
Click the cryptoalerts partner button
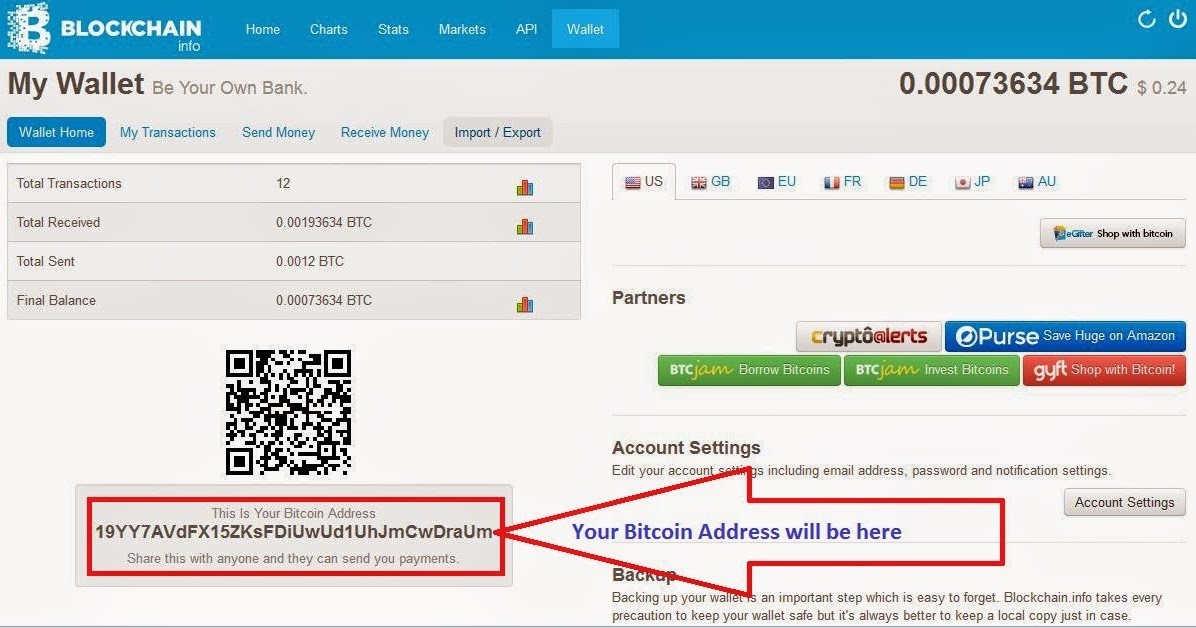tap(869, 336)
